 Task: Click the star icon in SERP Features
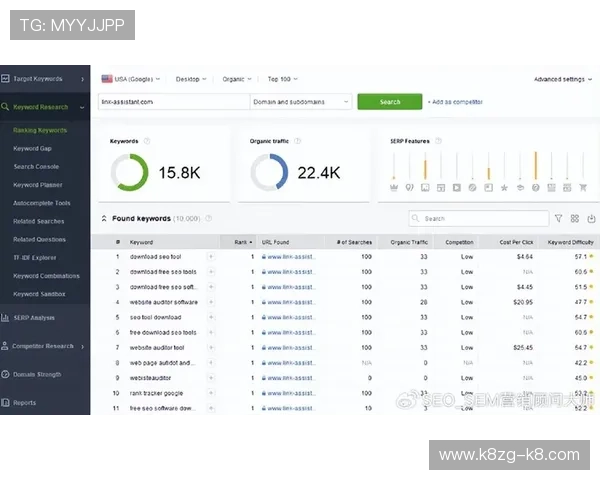coord(504,187)
